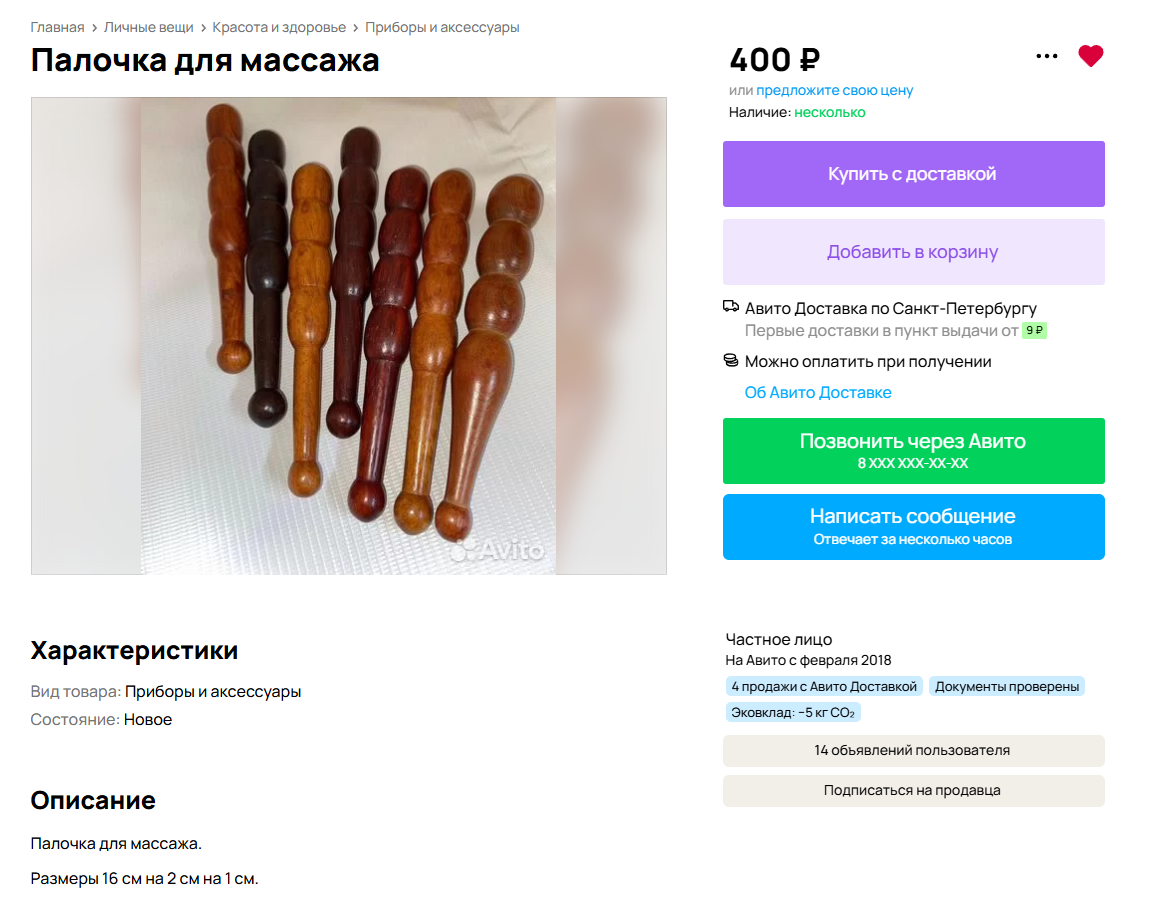Open the massage sticks product photo
The height and width of the screenshot is (899, 1163).
[349, 336]
